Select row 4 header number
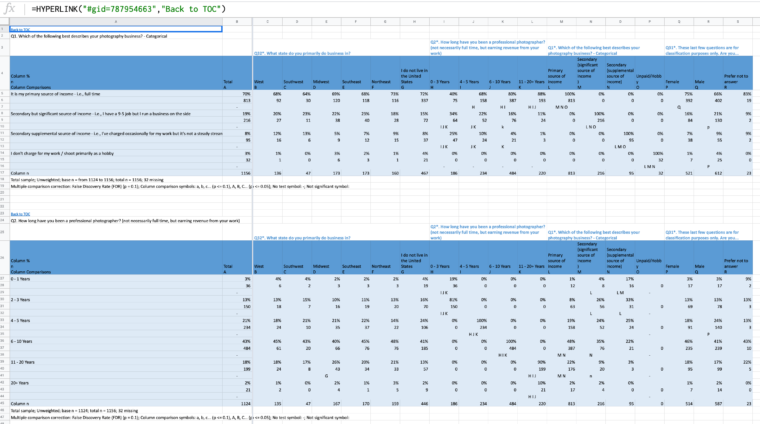 [x=2, y=73]
